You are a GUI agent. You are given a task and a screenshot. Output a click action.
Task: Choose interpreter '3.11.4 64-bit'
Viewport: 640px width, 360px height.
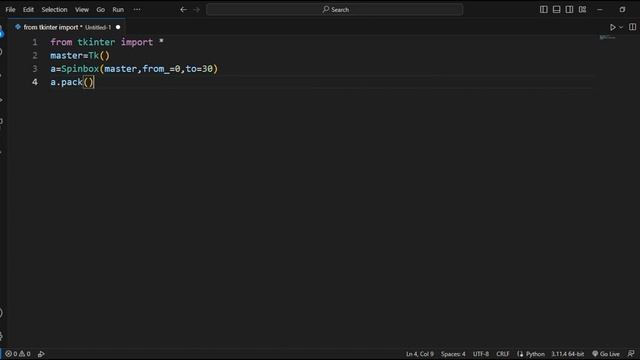pyautogui.click(x=567, y=354)
